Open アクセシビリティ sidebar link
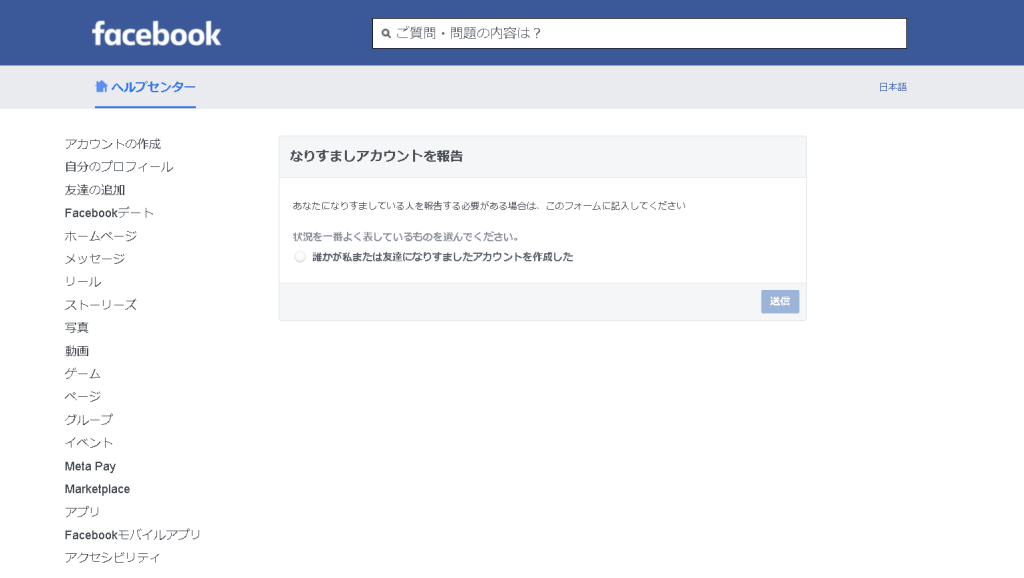The width and height of the screenshot is (1024, 578). pos(112,558)
